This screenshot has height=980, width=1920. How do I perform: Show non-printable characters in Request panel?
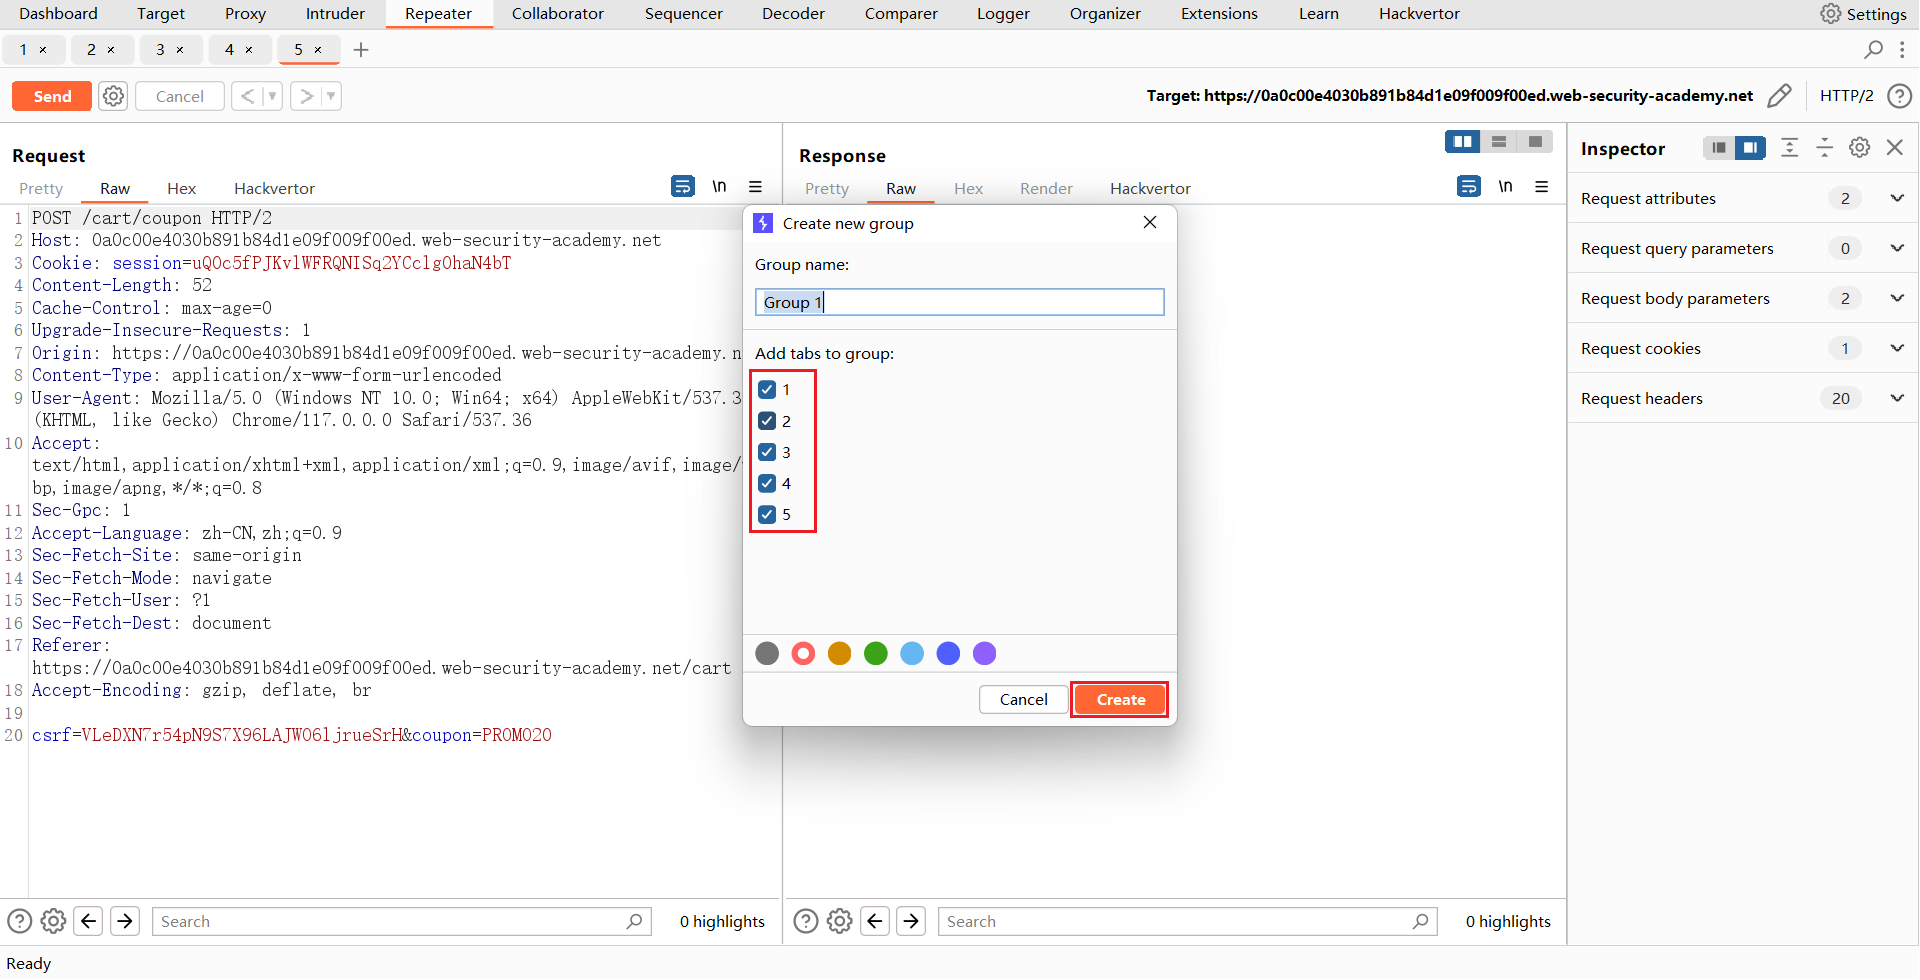pos(719,186)
